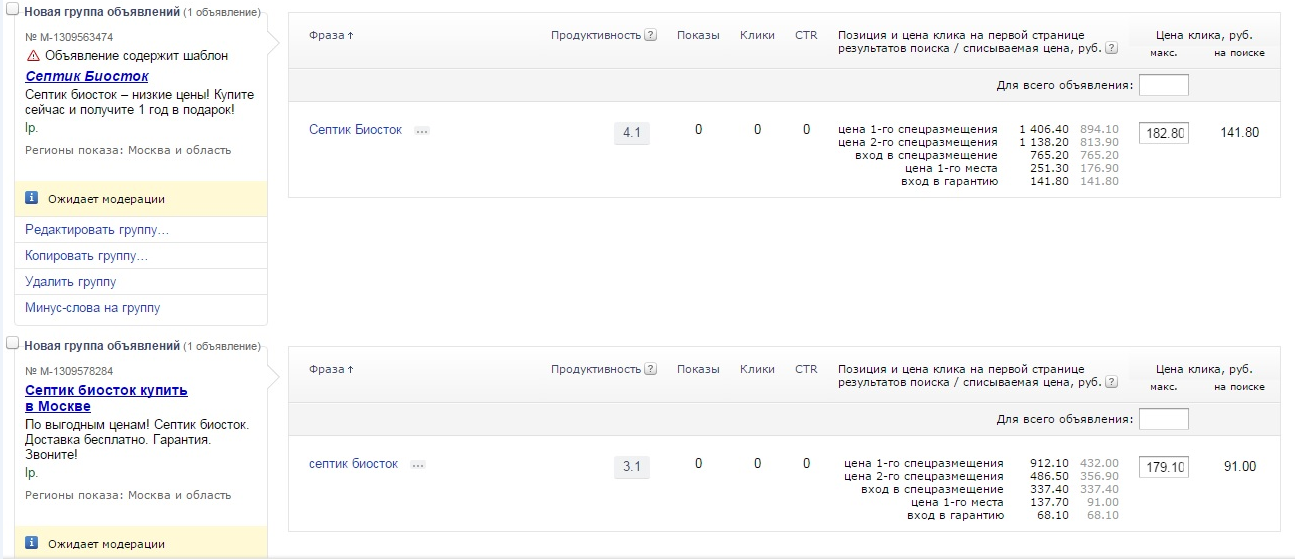Viewport: 1295px width, 559px height.
Task: Select the 486.50 second special placement price
Action: tap(1050, 476)
